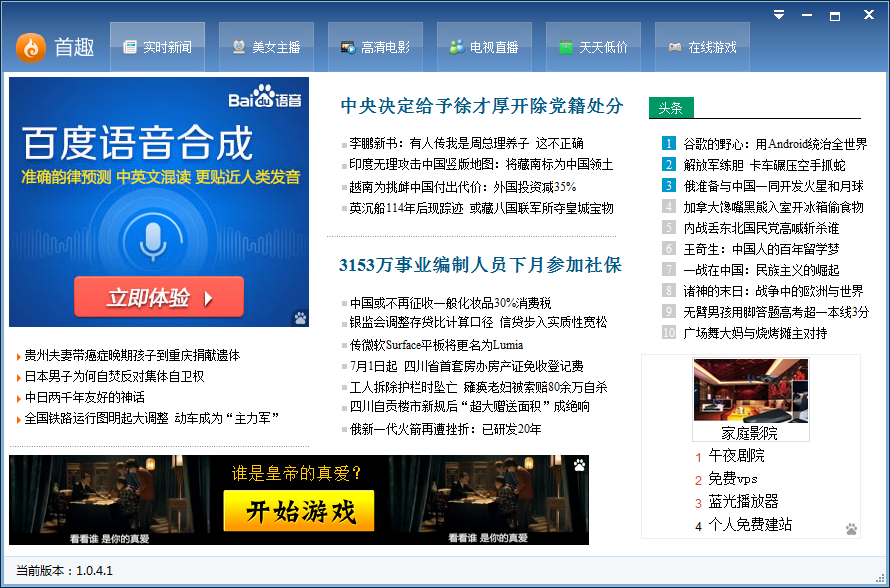Open 工人拆除护栏时坠亡 article
Screen dimensions: 890x588
point(478,387)
